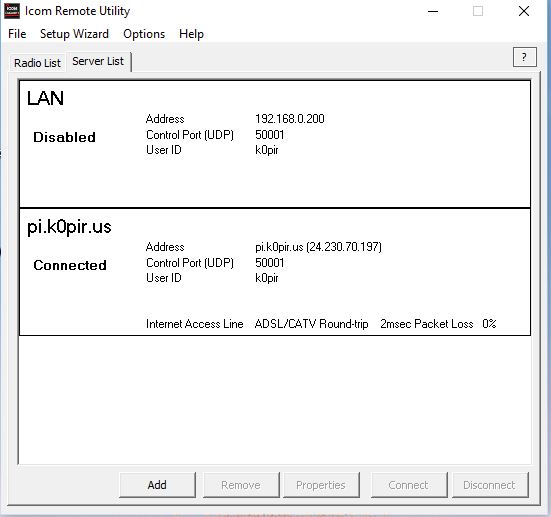Viewport: 551px width, 517px height.
Task: Click pi.k0pir.us Control Port value 50001
Action: [x=270, y=263]
